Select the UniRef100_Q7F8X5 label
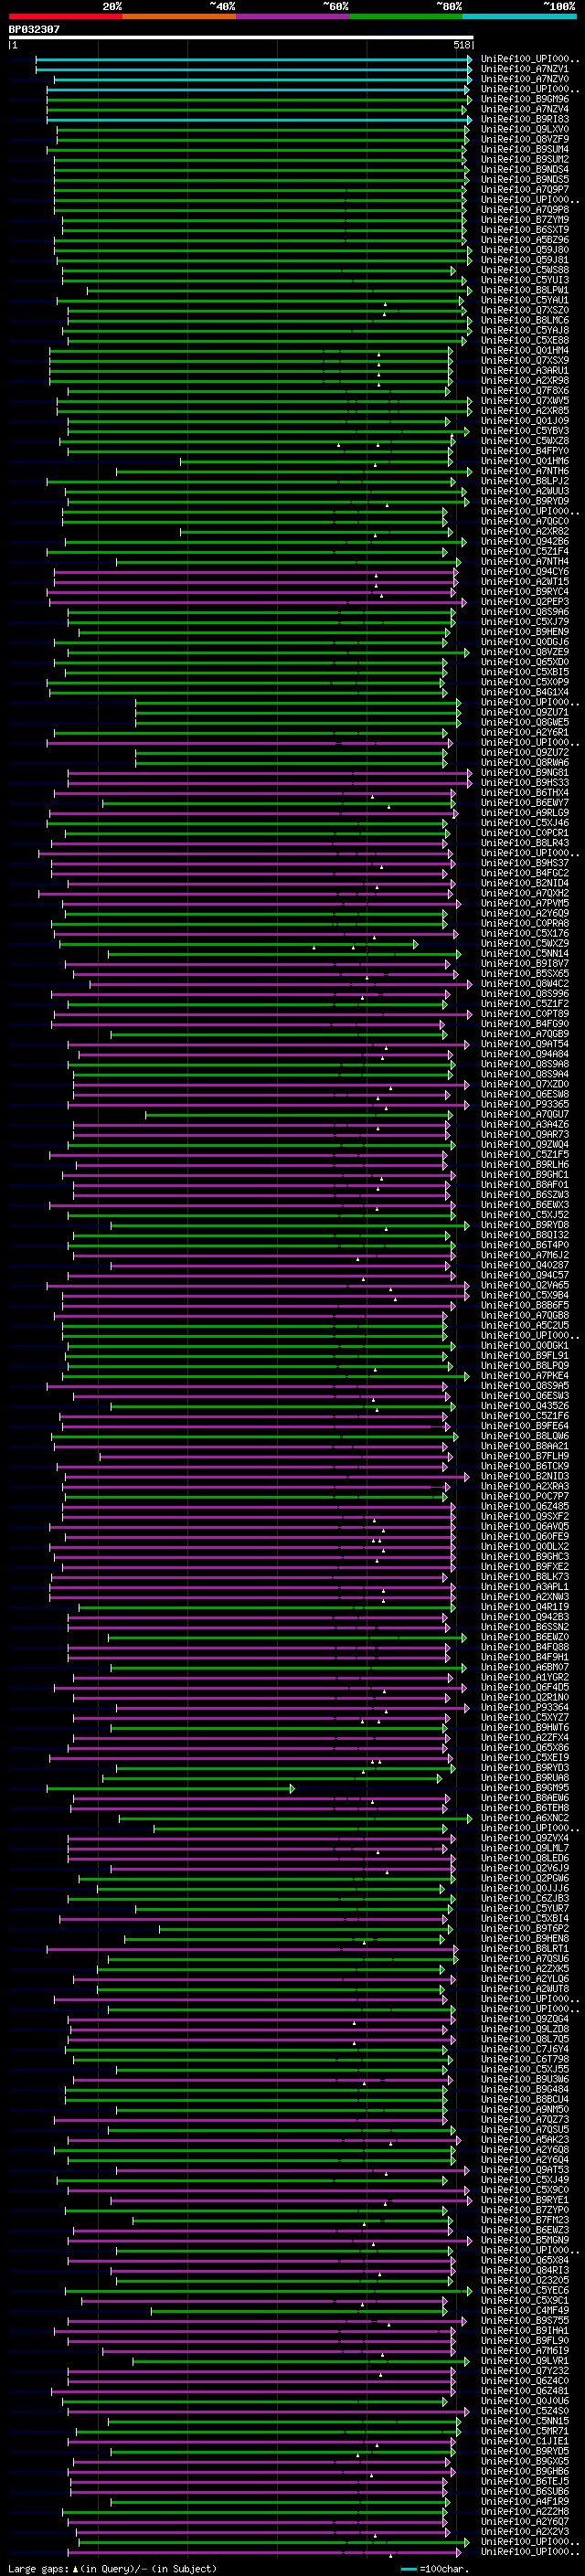Image resolution: width=585 pixels, height=2576 pixels. click(x=525, y=390)
